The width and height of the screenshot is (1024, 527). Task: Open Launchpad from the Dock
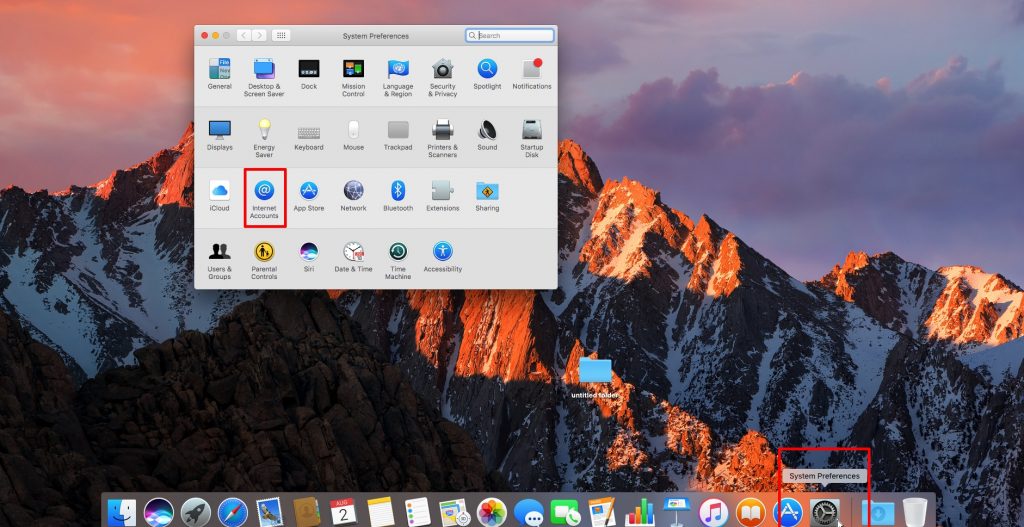point(196,513)
